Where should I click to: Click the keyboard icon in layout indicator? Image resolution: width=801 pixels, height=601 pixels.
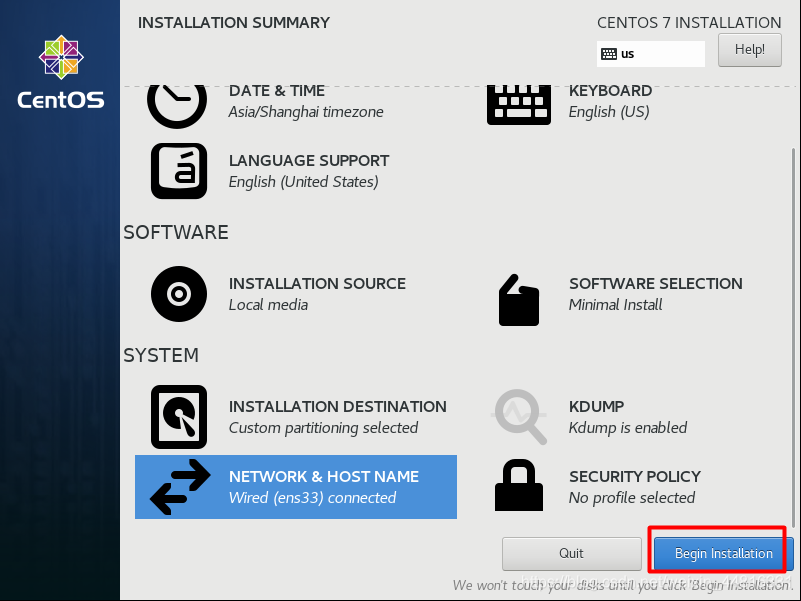(x=609, y=54)
